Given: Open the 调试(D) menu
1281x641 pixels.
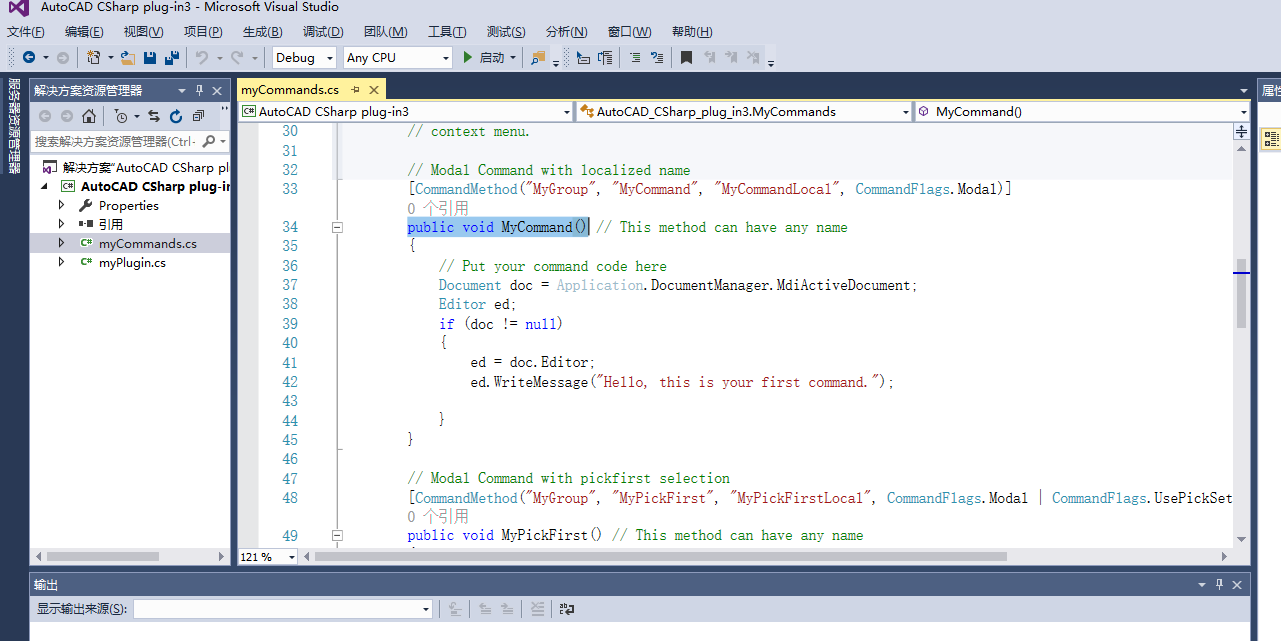Looking at the screenshot, I should (x=322, y=32).
